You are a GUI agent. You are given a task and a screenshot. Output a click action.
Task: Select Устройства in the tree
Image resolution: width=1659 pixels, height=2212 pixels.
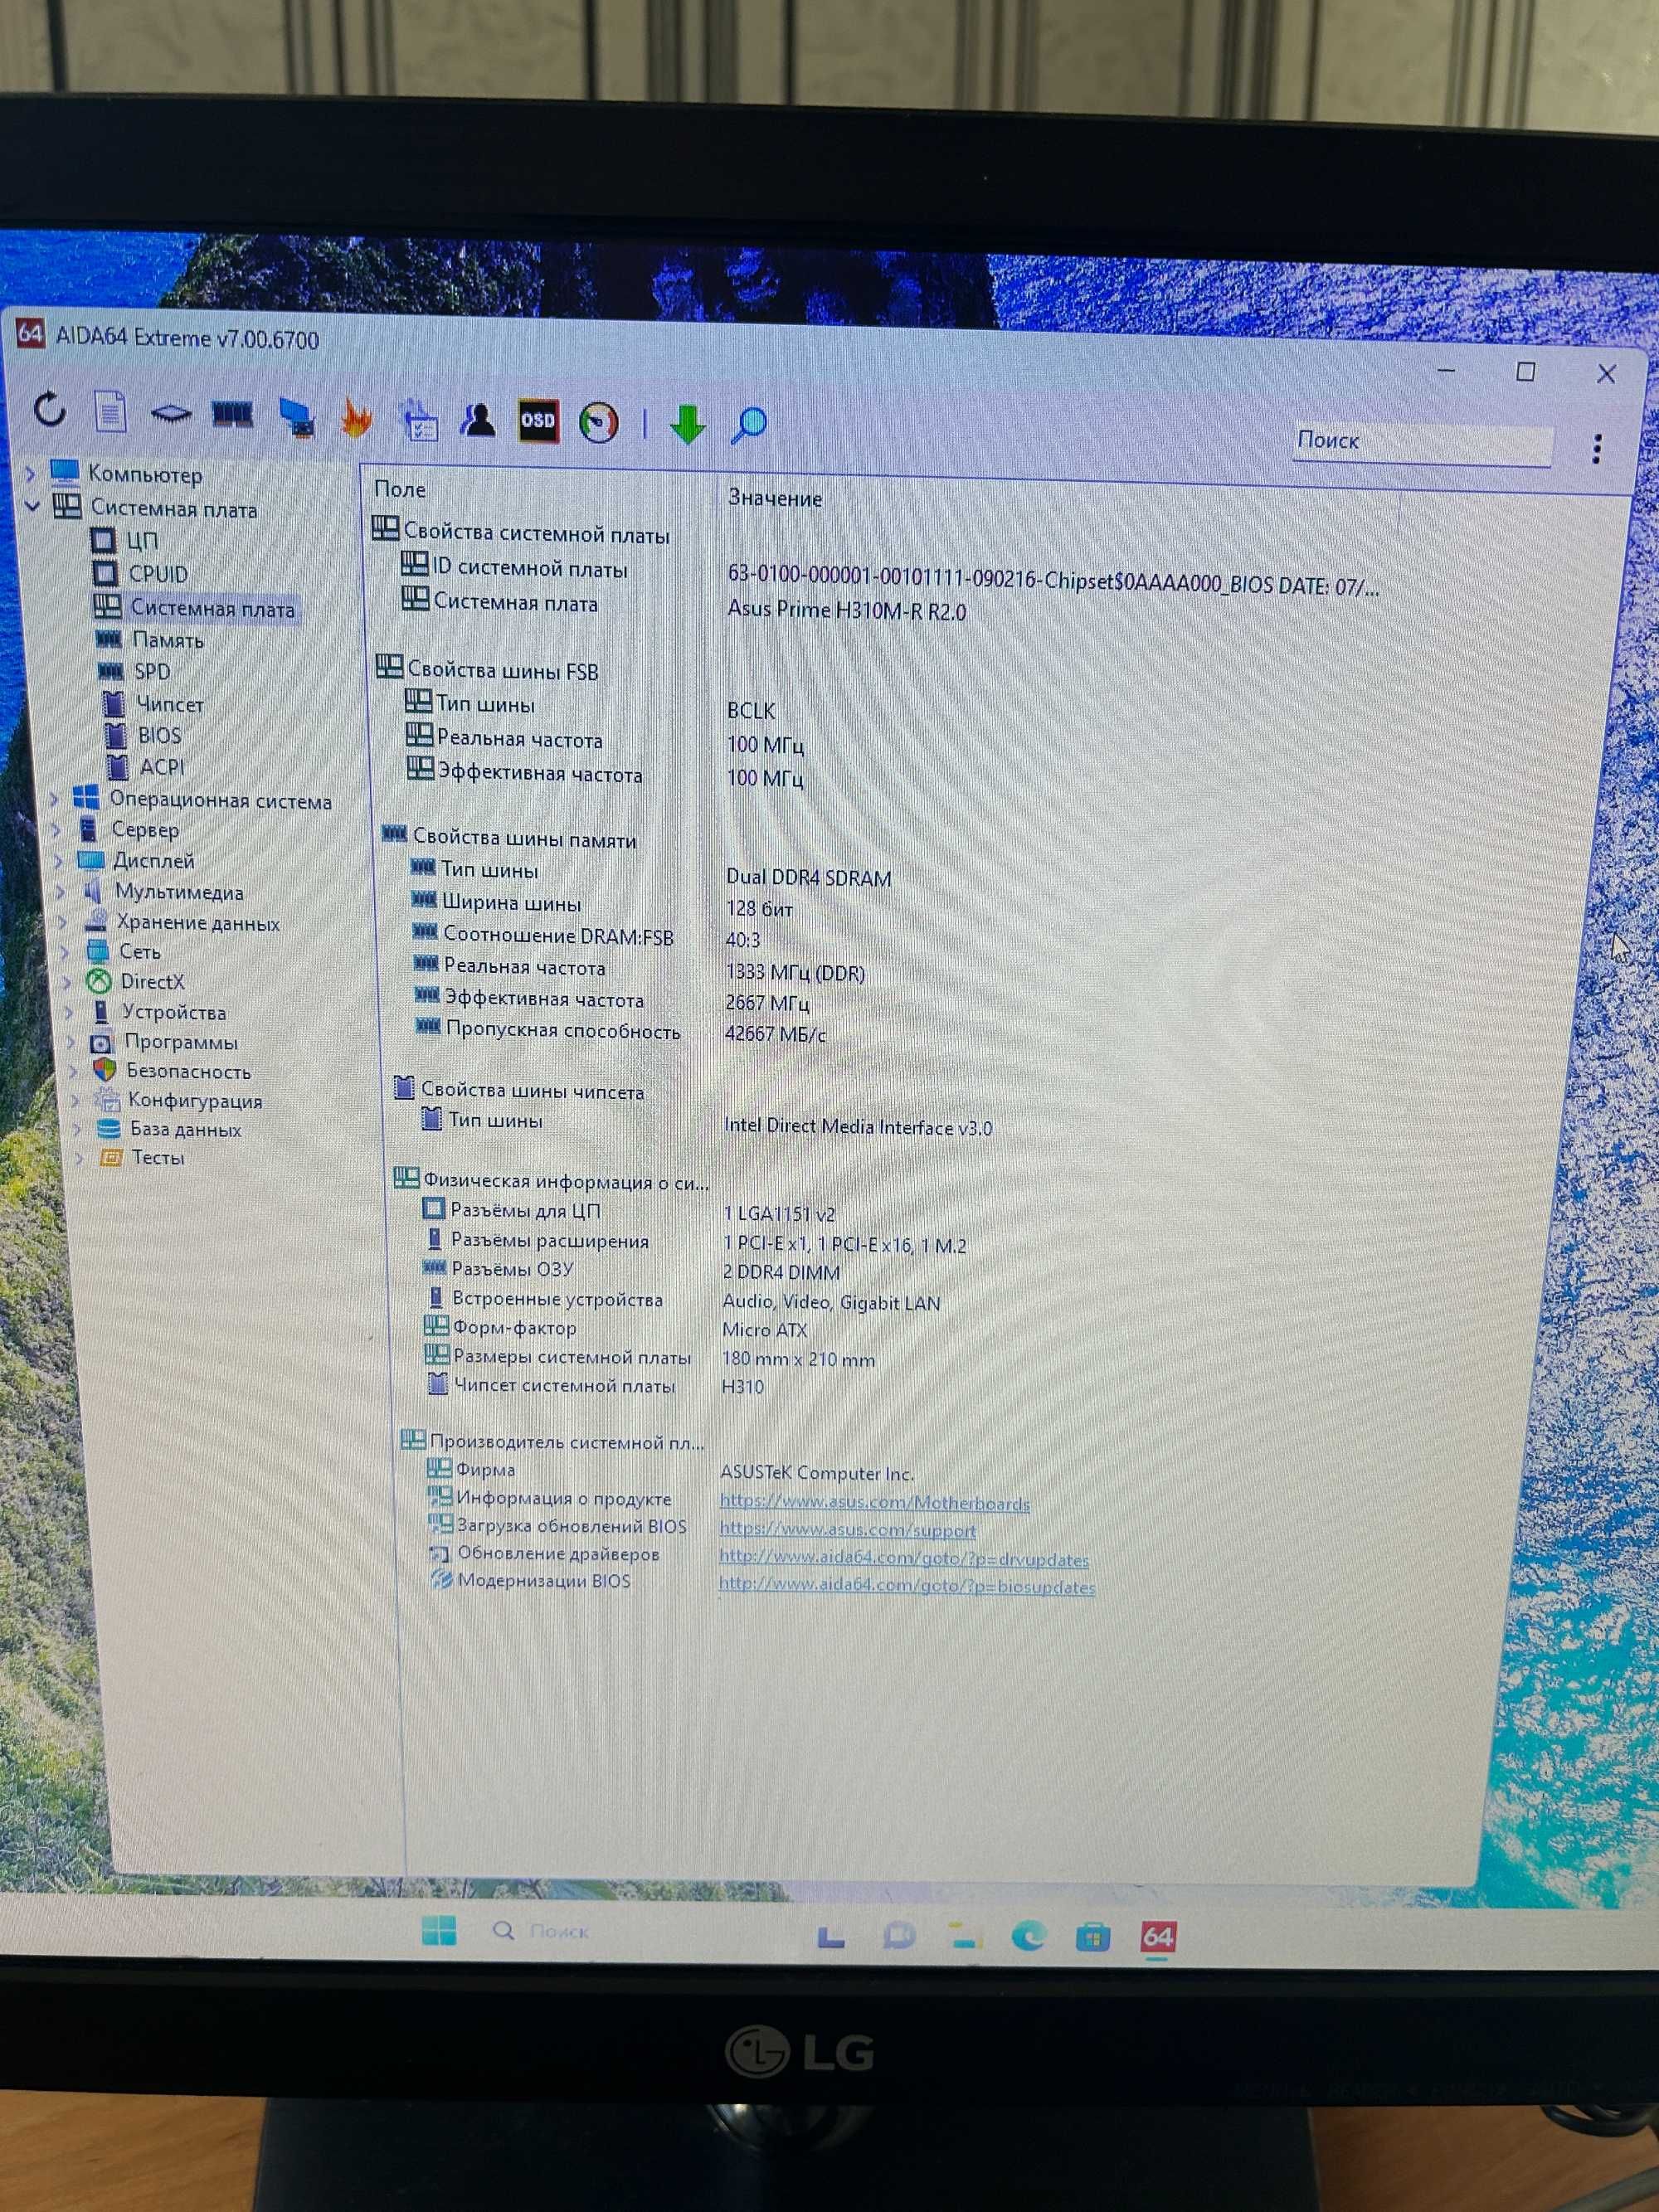tap(173, 1012)
